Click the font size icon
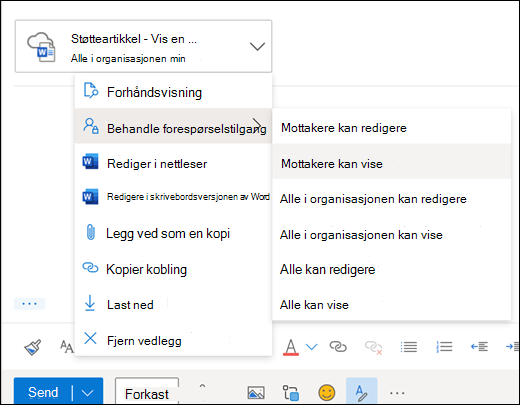Screen dimensions: 520x405 click(67, 347)
